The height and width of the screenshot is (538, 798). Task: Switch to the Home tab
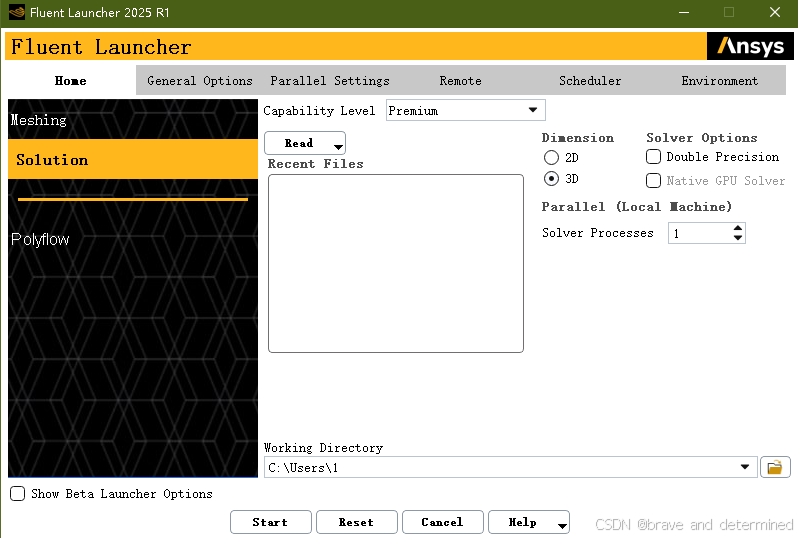click(x=71, y=80)
